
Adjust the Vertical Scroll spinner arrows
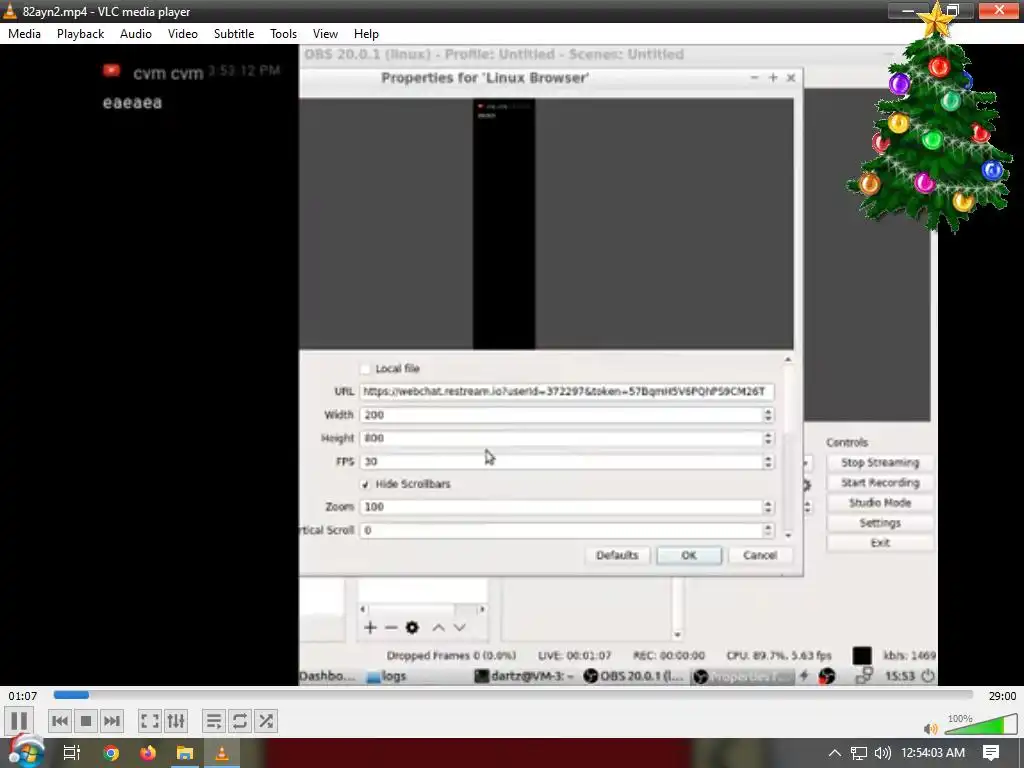pos(768,530)
